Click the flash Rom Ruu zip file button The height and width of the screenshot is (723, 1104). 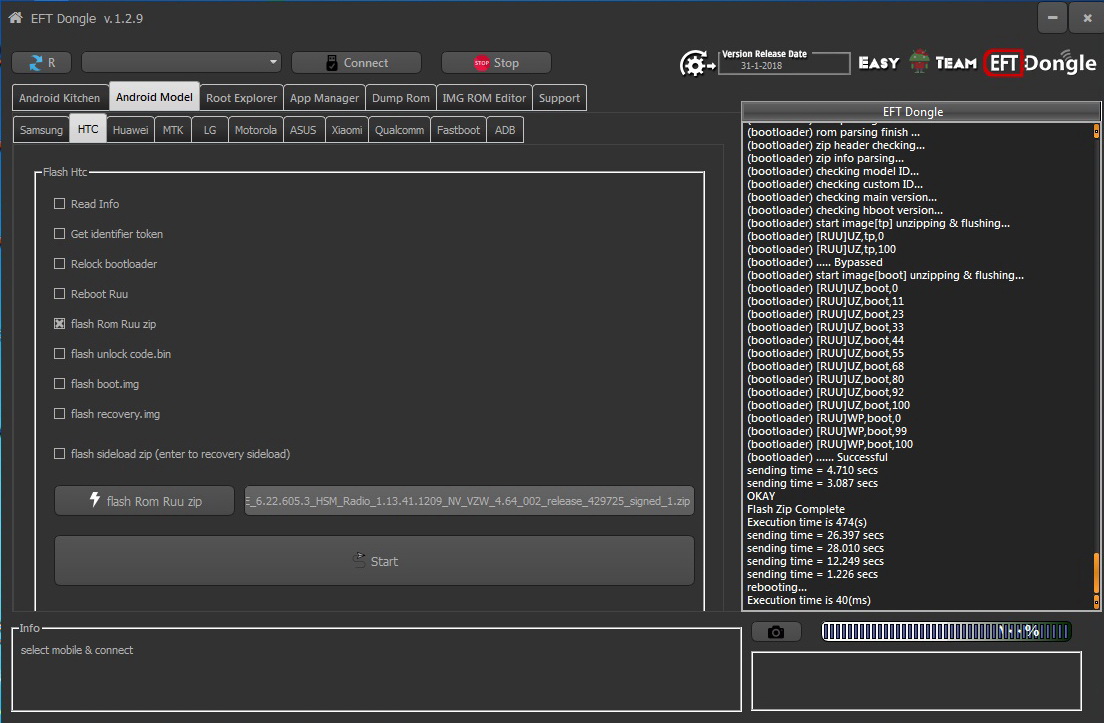(x=144, y=501)
